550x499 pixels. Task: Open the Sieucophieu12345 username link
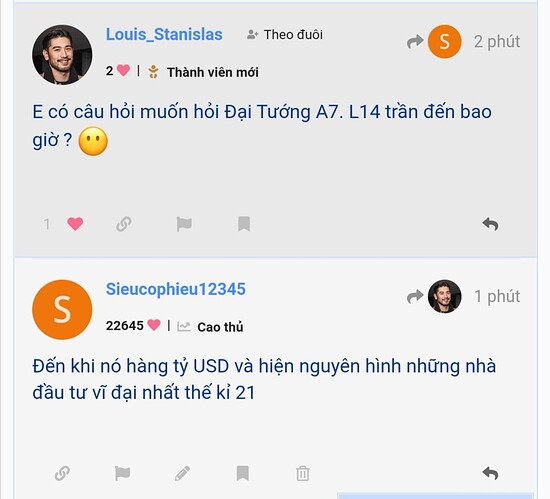(x=176, y=289)
